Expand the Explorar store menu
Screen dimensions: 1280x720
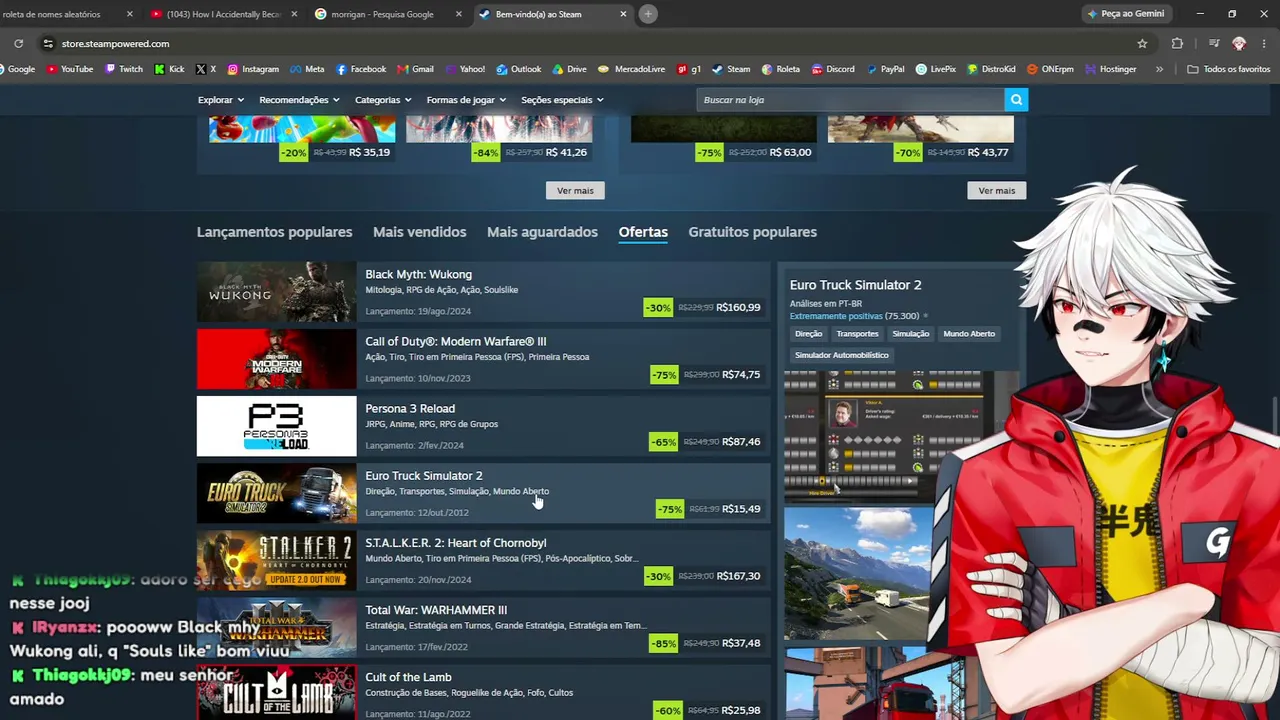click(x=220, y=100)
